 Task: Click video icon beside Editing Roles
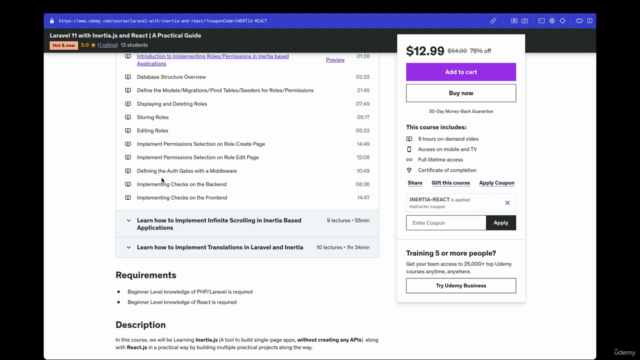coord(128,131)
